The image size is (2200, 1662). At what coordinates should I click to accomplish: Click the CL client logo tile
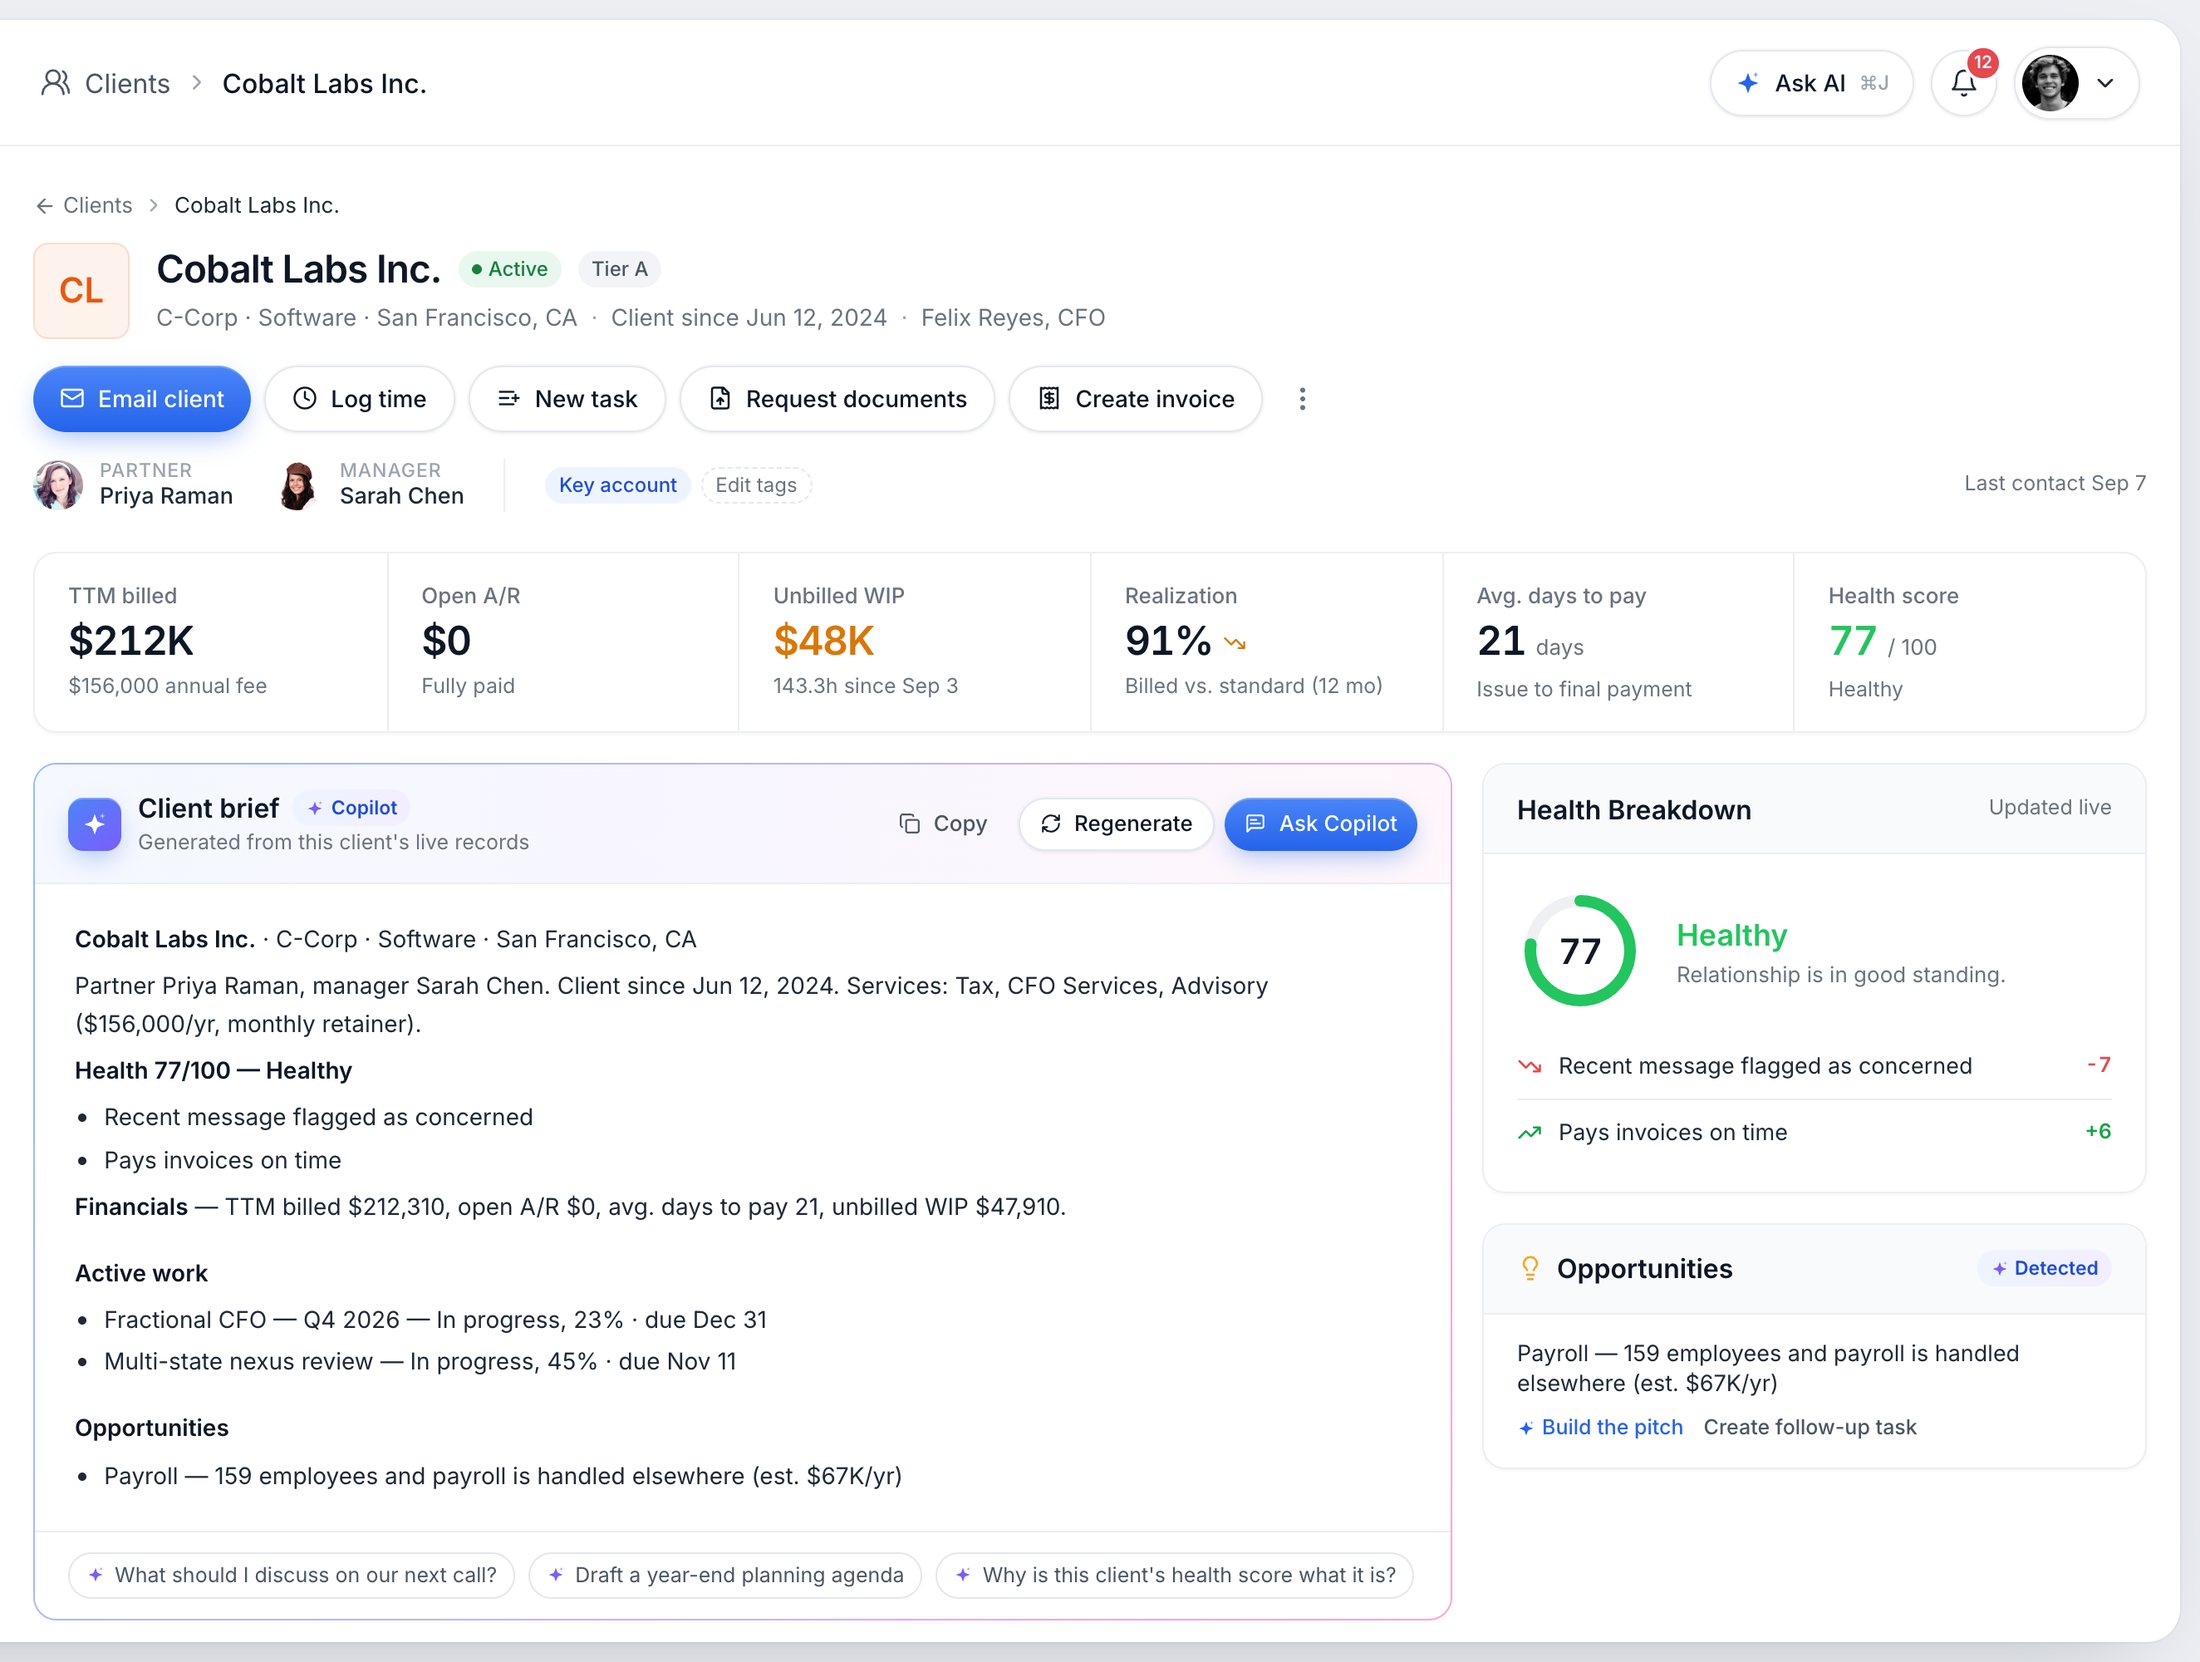click(x=81, y=291)
